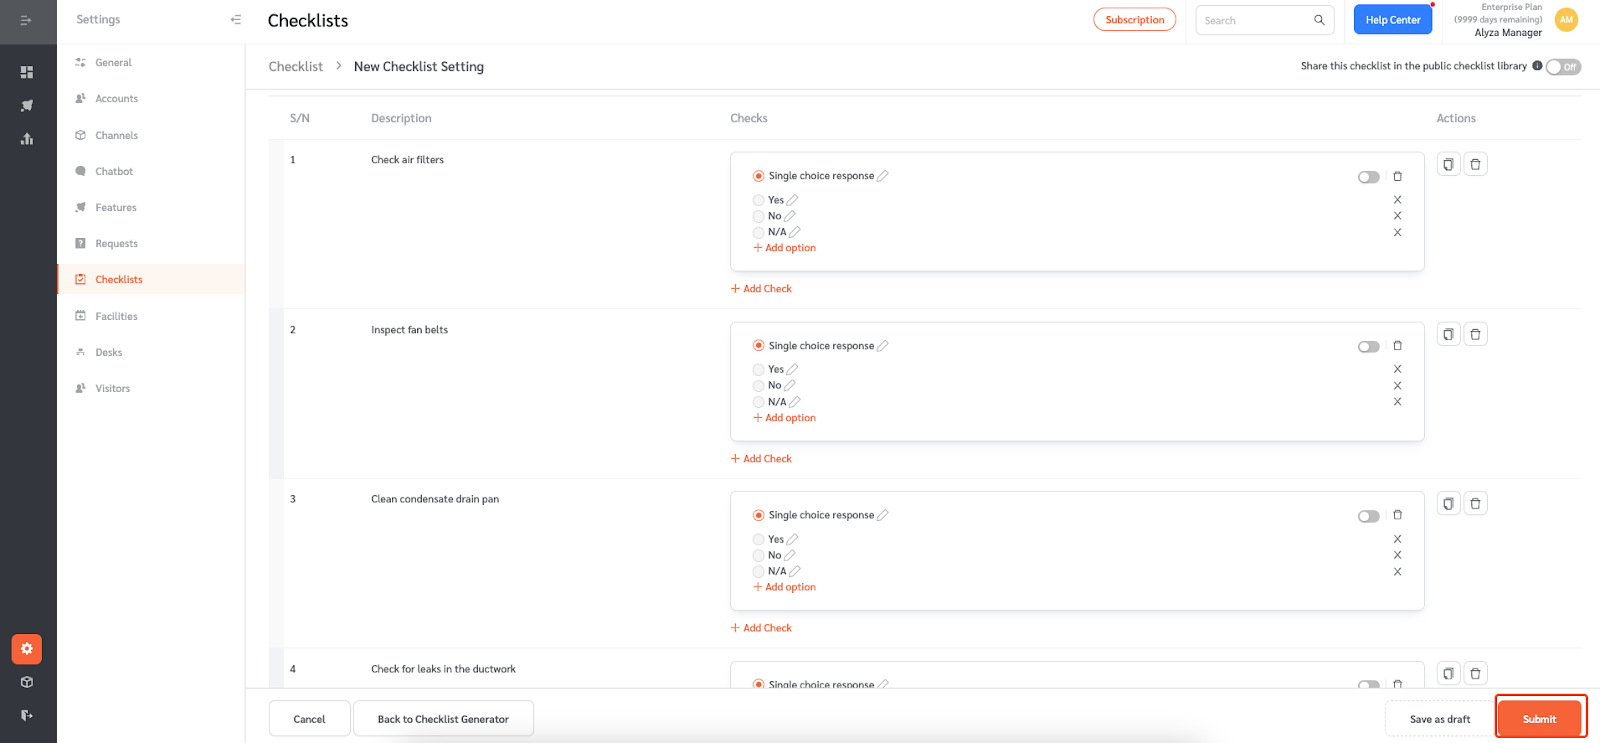Click the Subscription button
1600x743 pixels.
pyautogui.click(x=1135, y=20)
